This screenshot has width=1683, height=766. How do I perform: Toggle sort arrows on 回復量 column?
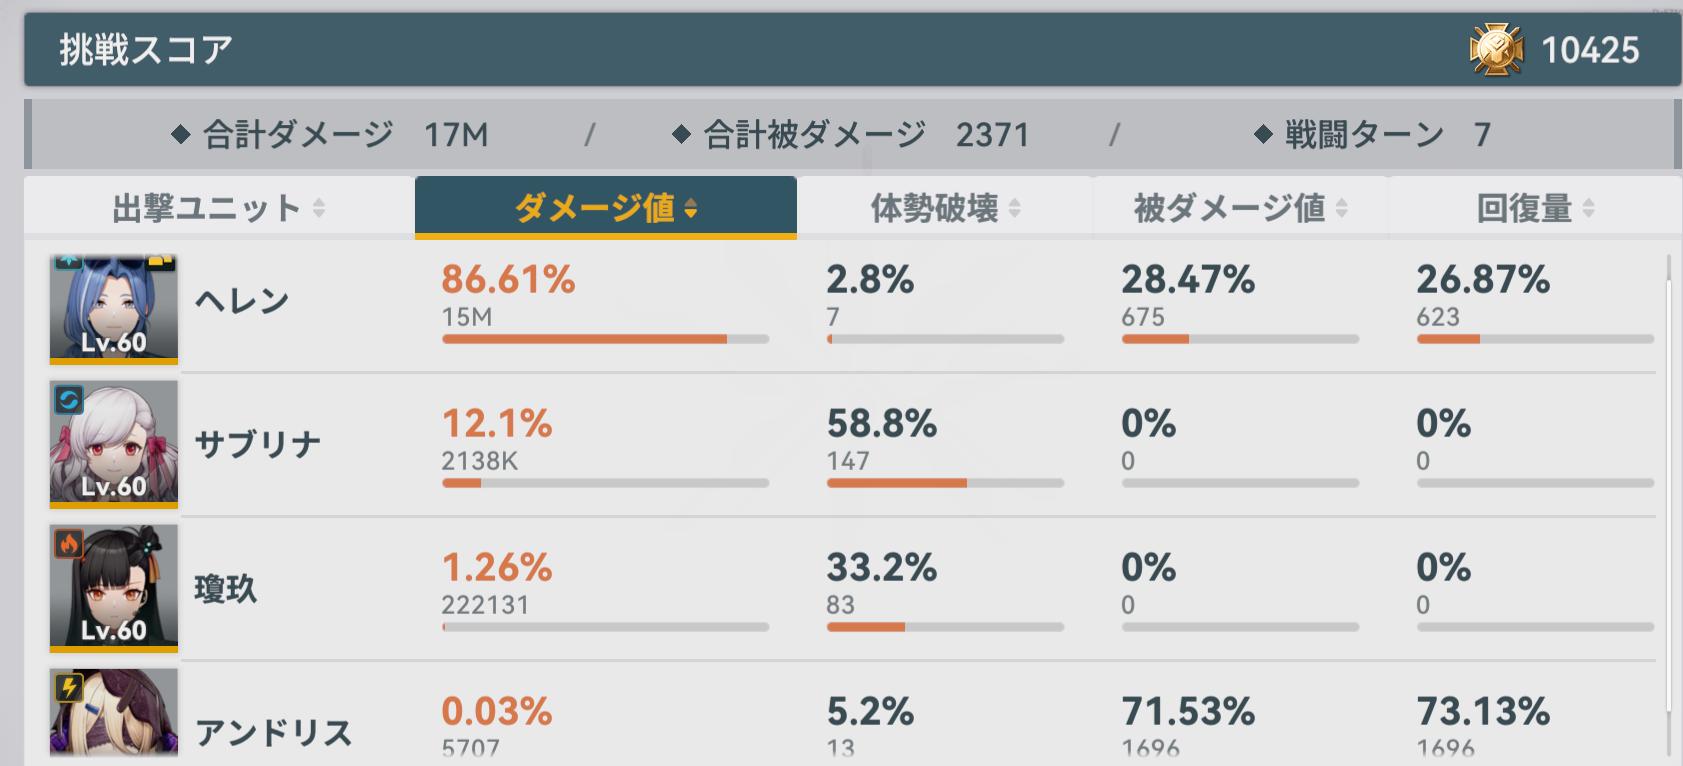pos(1589,208)
